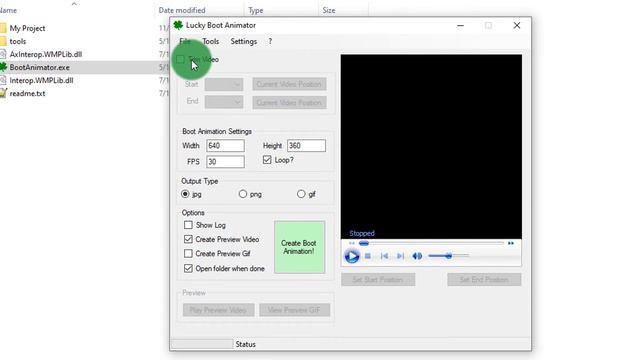Click the Set End Position button

[x=484, y=280]
